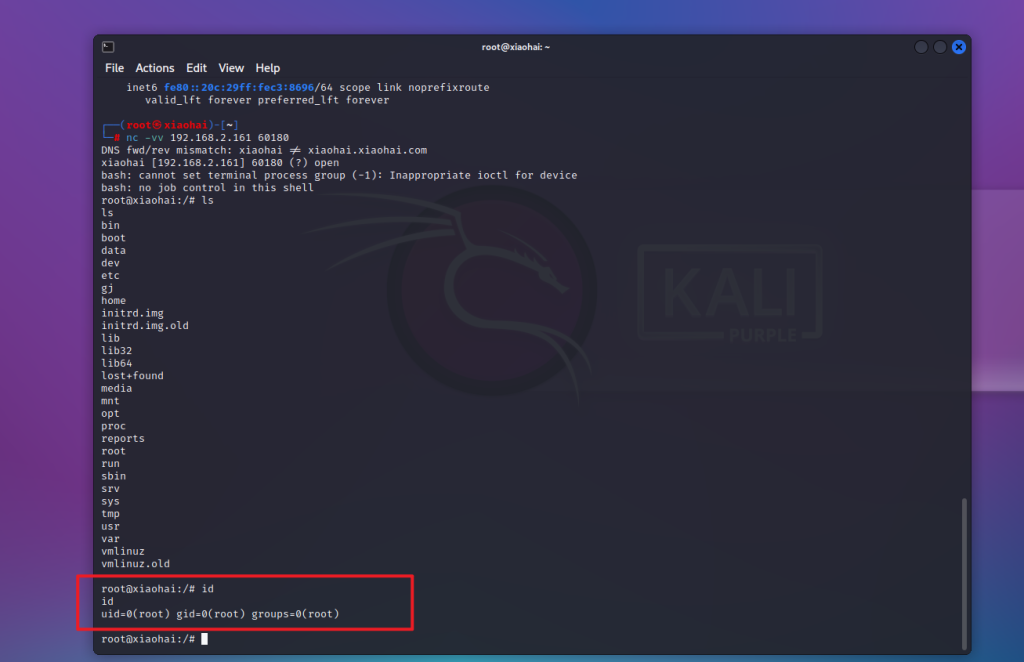
Task: Open the Actions menu
Action: (155, 68)
